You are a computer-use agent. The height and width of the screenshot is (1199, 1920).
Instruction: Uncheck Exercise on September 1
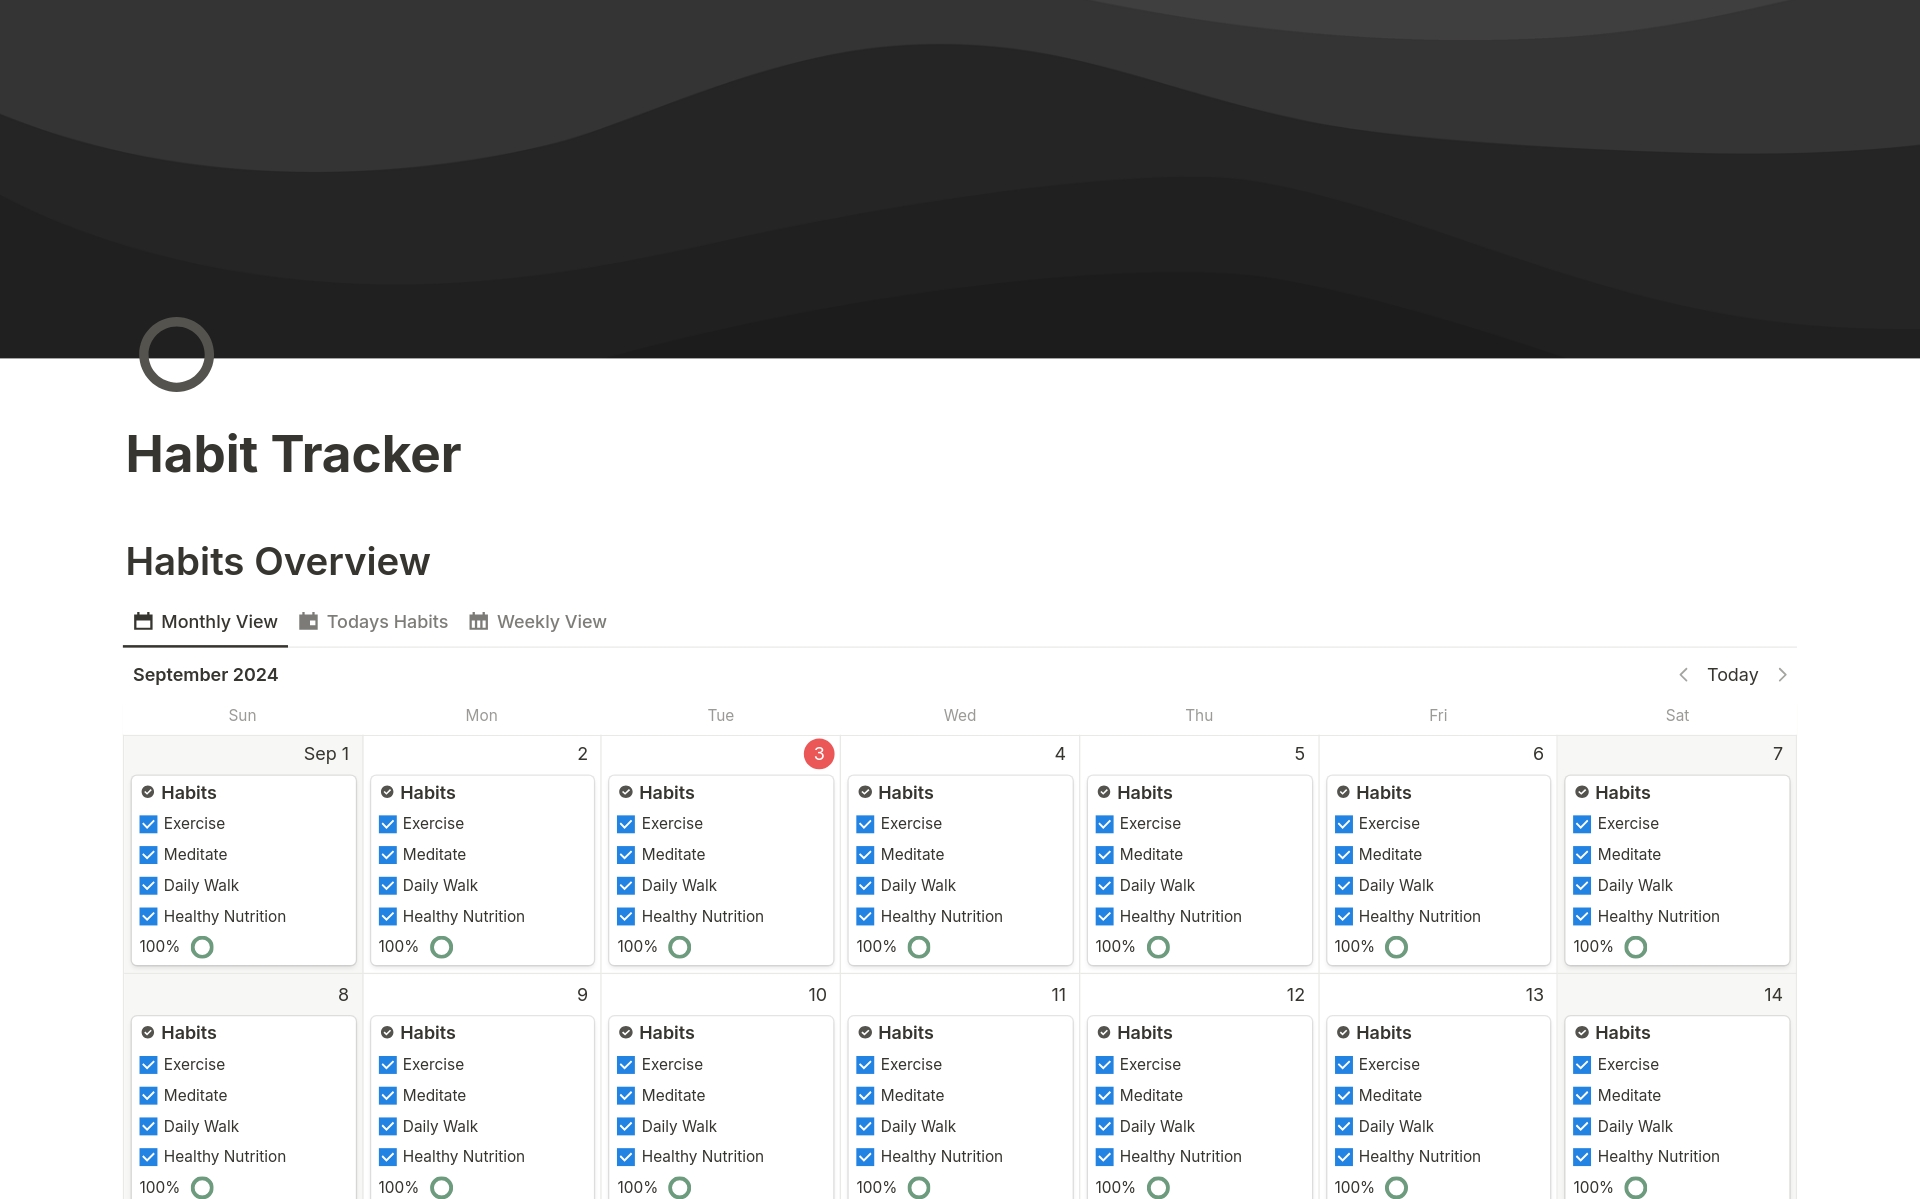149,824
